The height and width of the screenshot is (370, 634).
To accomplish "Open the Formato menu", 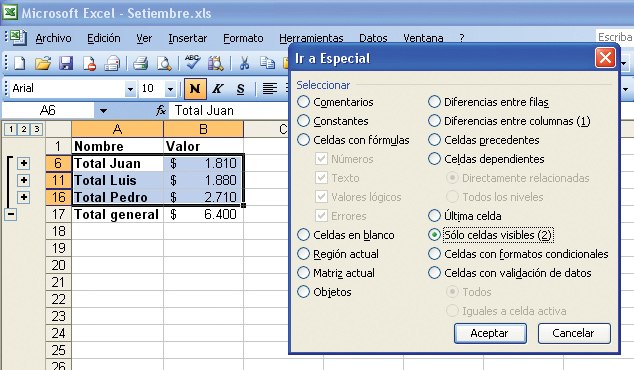I will coord(243,38).
